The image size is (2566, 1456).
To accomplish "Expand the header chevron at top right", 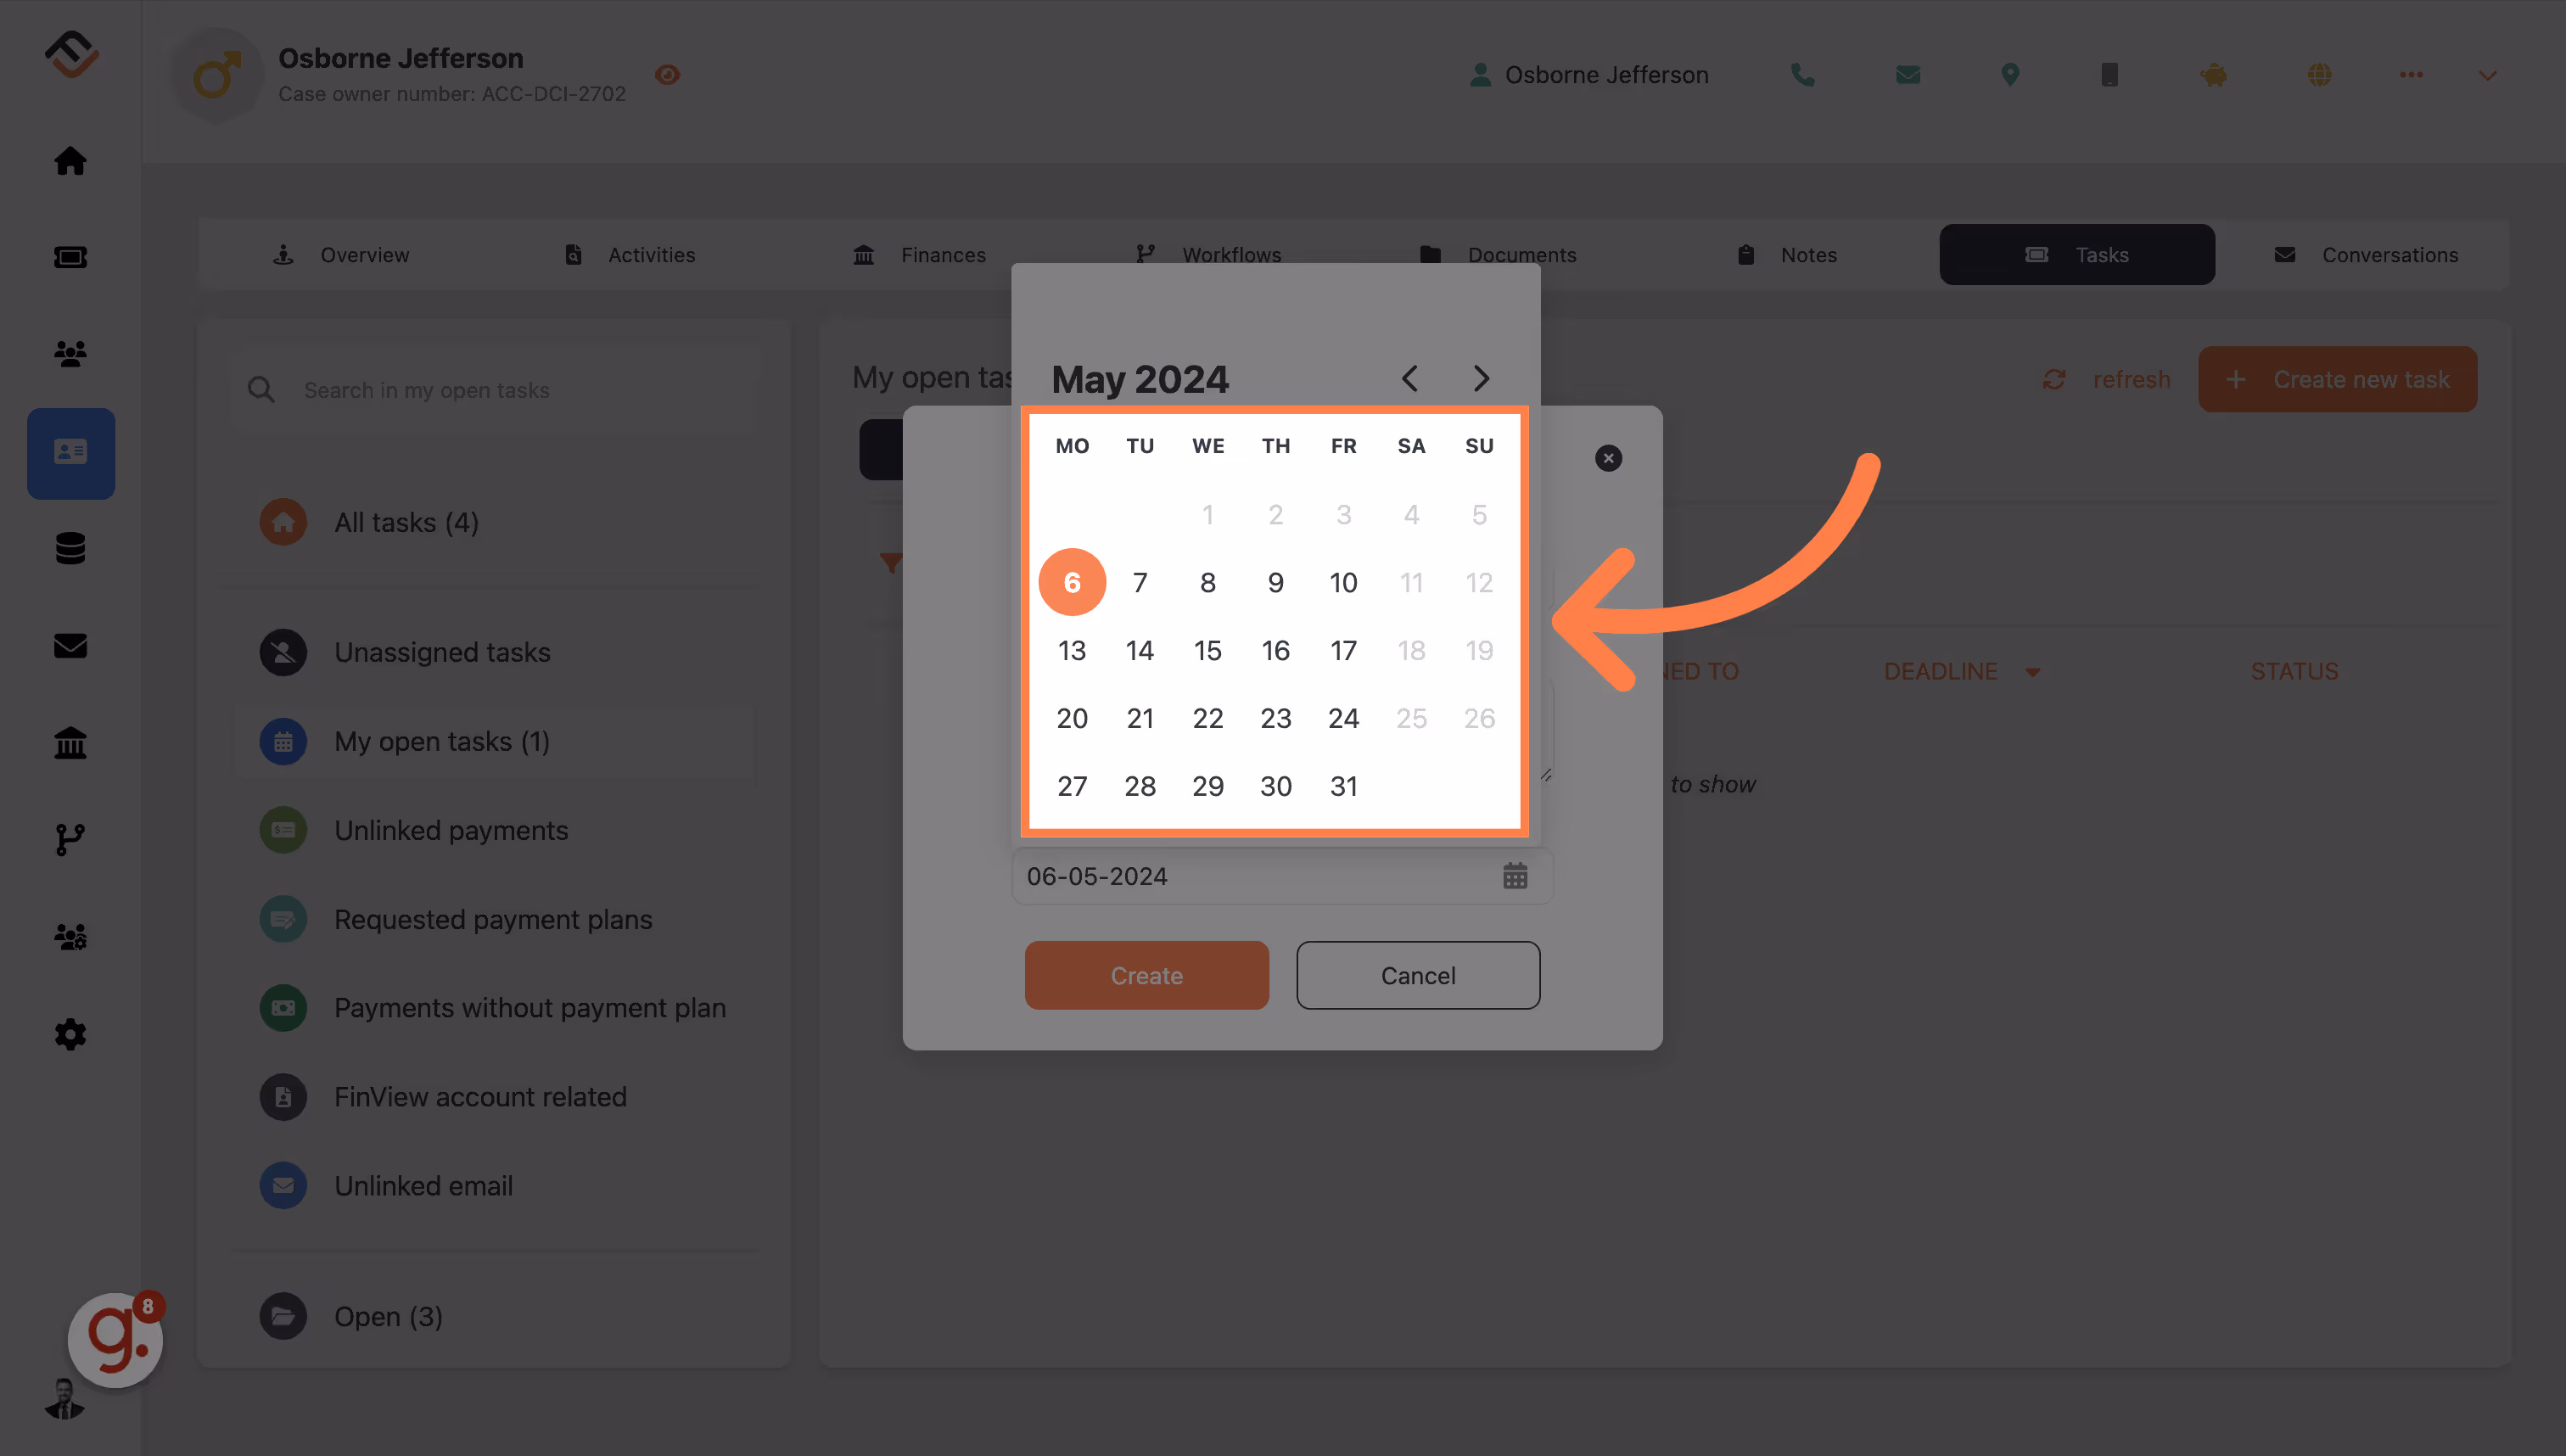I will coord(2488,76).
